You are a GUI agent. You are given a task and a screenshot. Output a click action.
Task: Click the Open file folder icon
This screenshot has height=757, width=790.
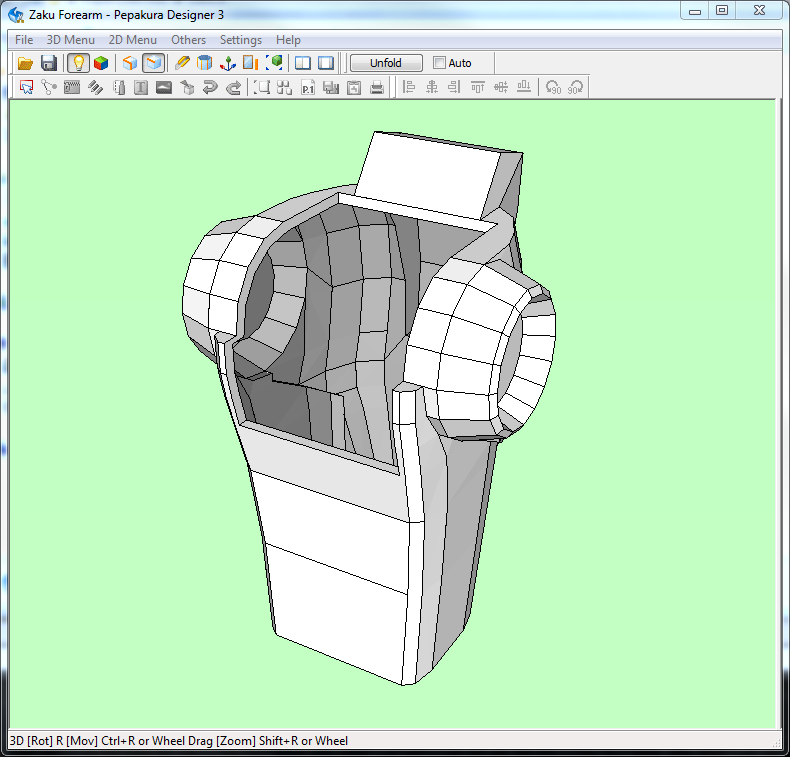[x=26, y=63]
